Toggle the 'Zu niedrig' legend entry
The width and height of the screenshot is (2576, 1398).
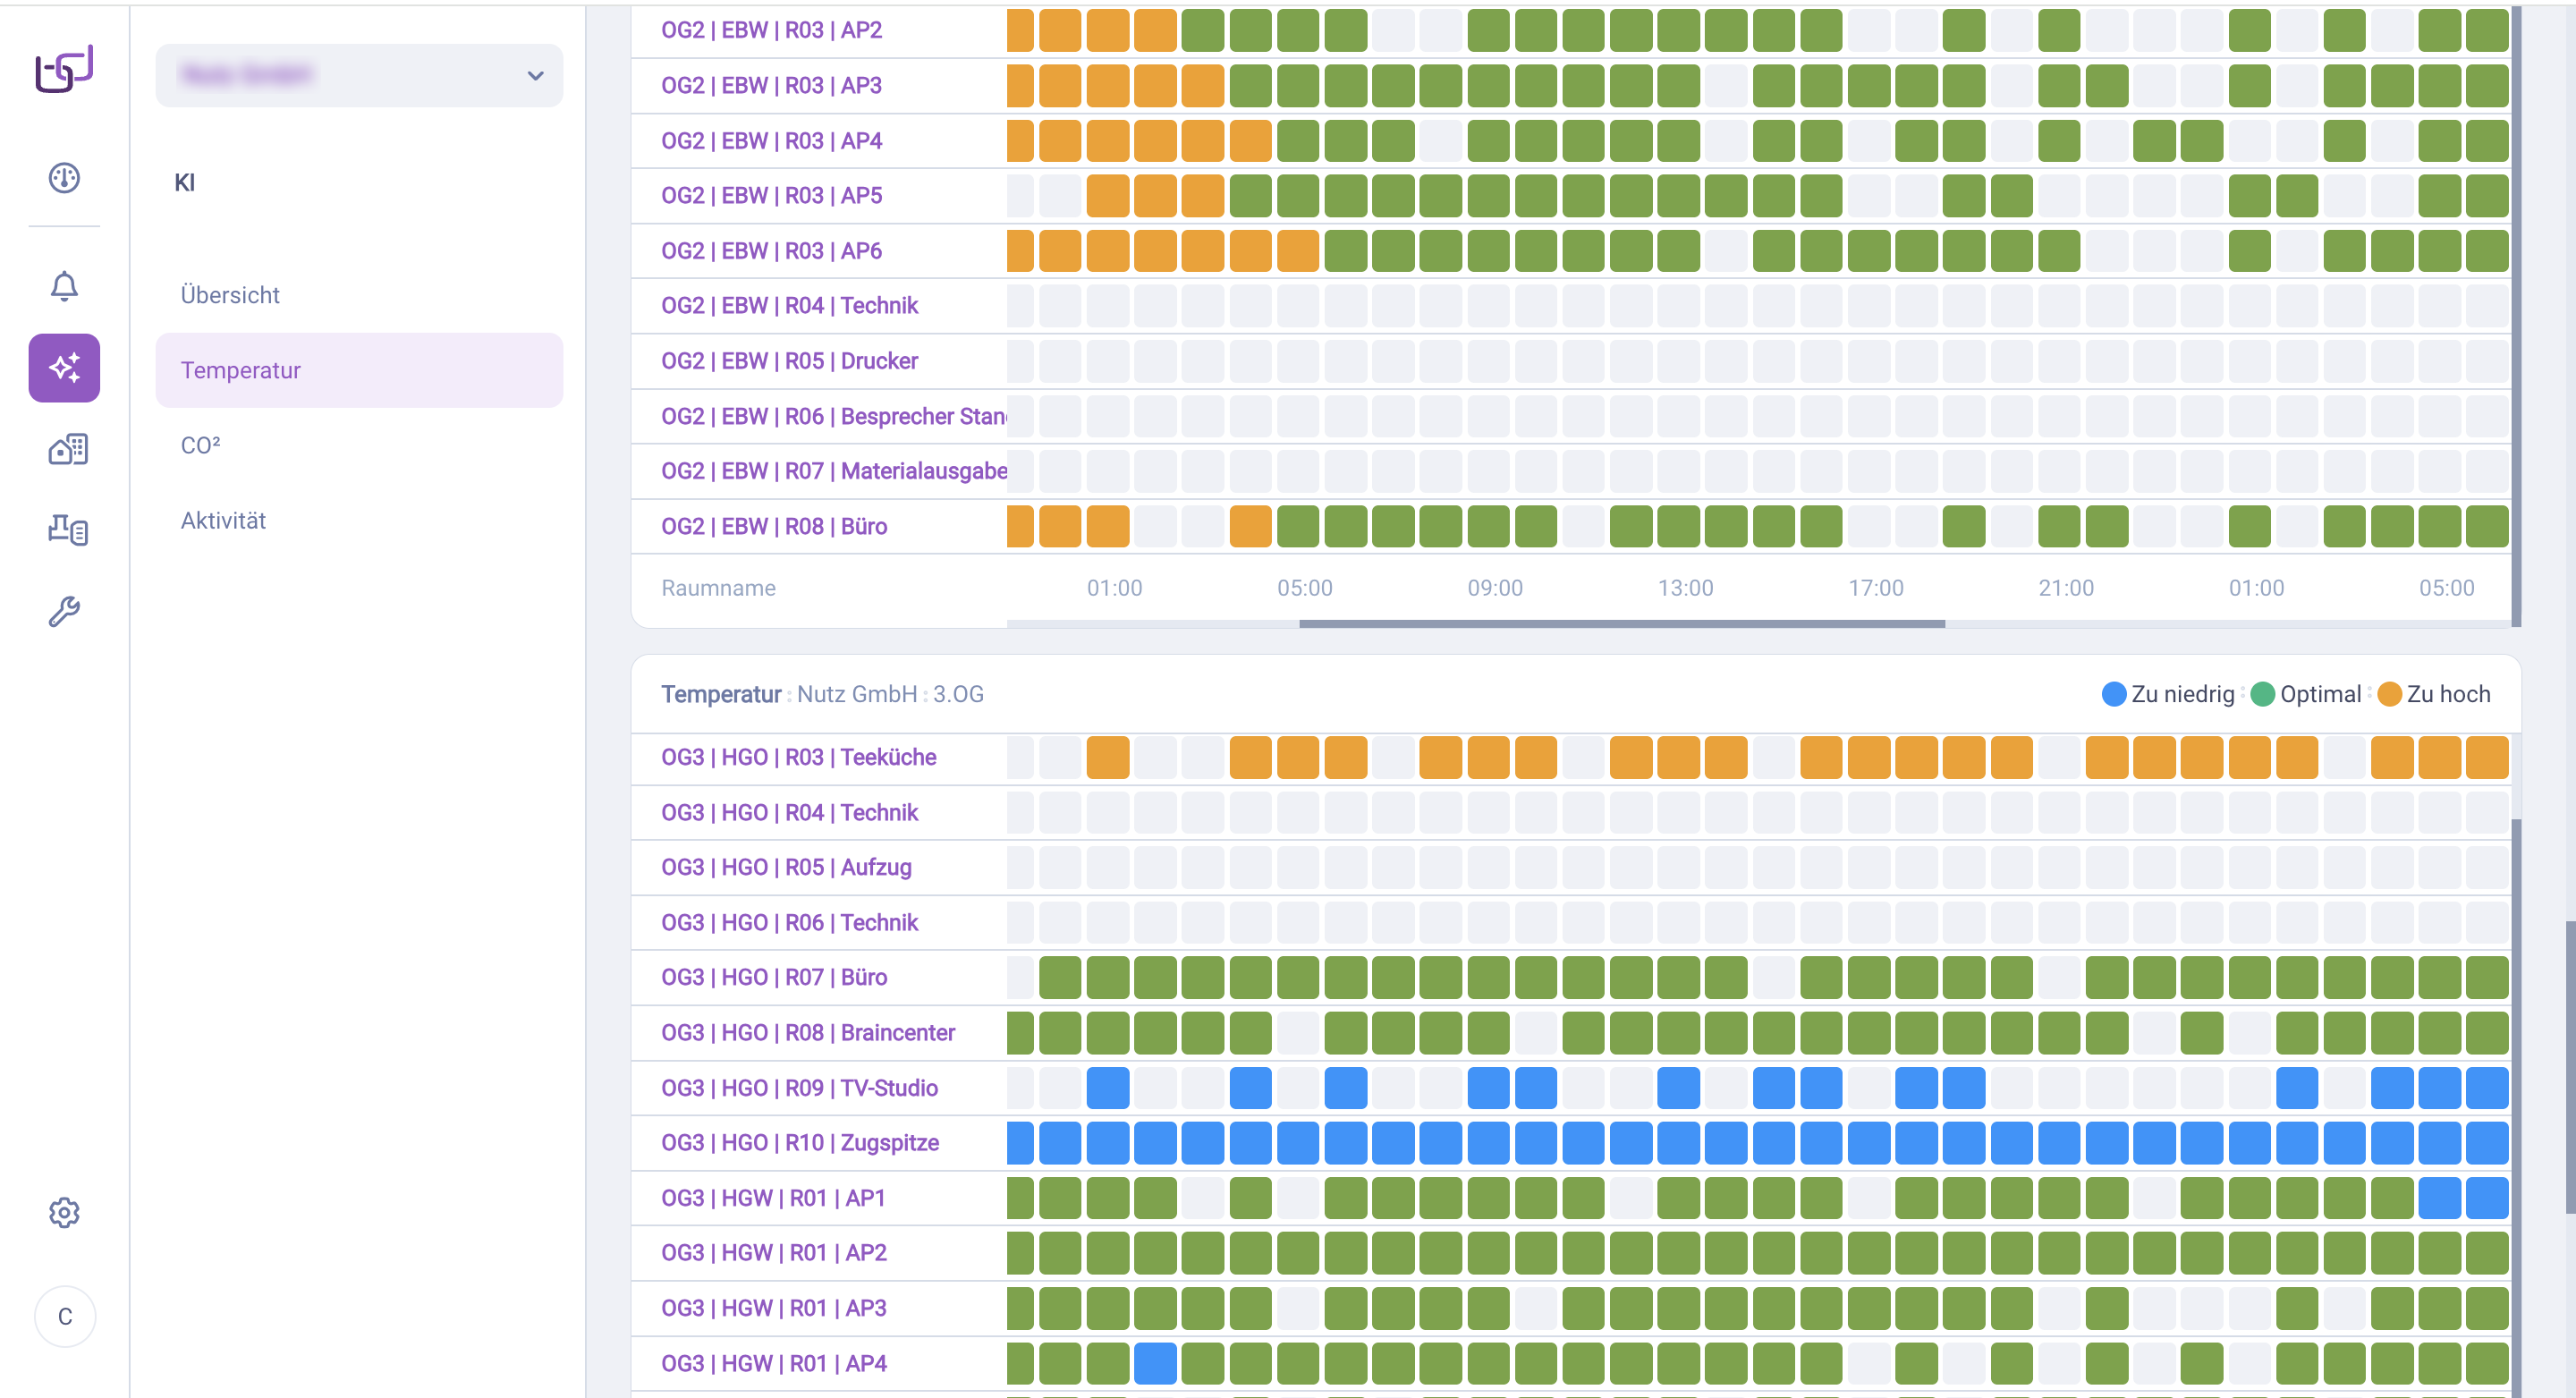tap(2168, 694)
